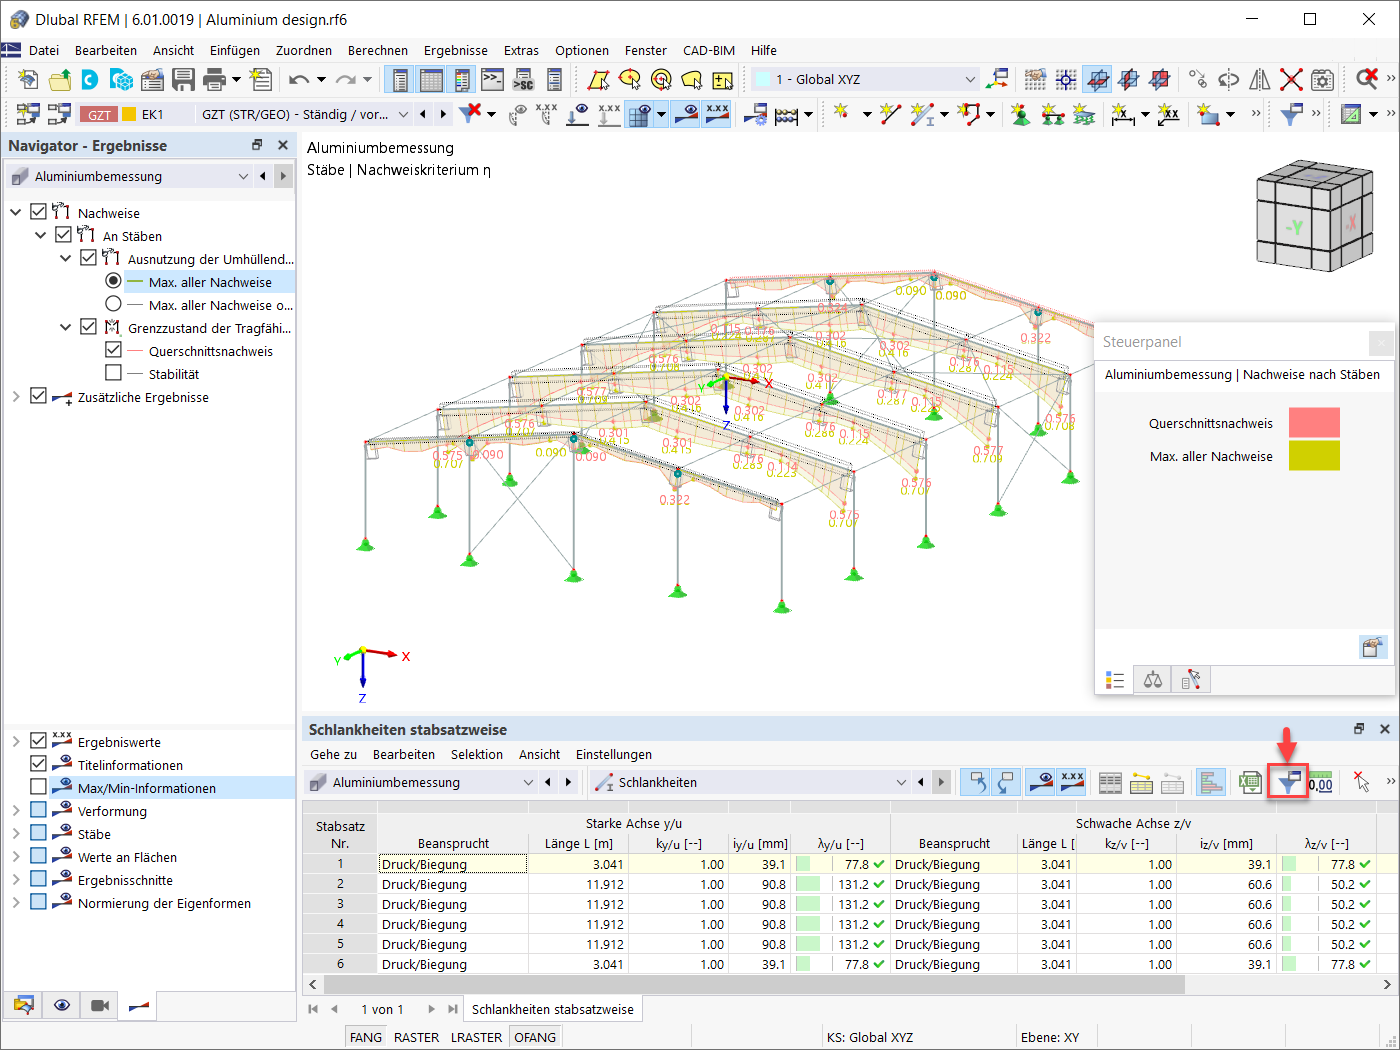Image resolution: width=1400 pixels, height=1050 pixels.
Task: Select Max. aller Nachweise radio button
Action: point(113,281)
